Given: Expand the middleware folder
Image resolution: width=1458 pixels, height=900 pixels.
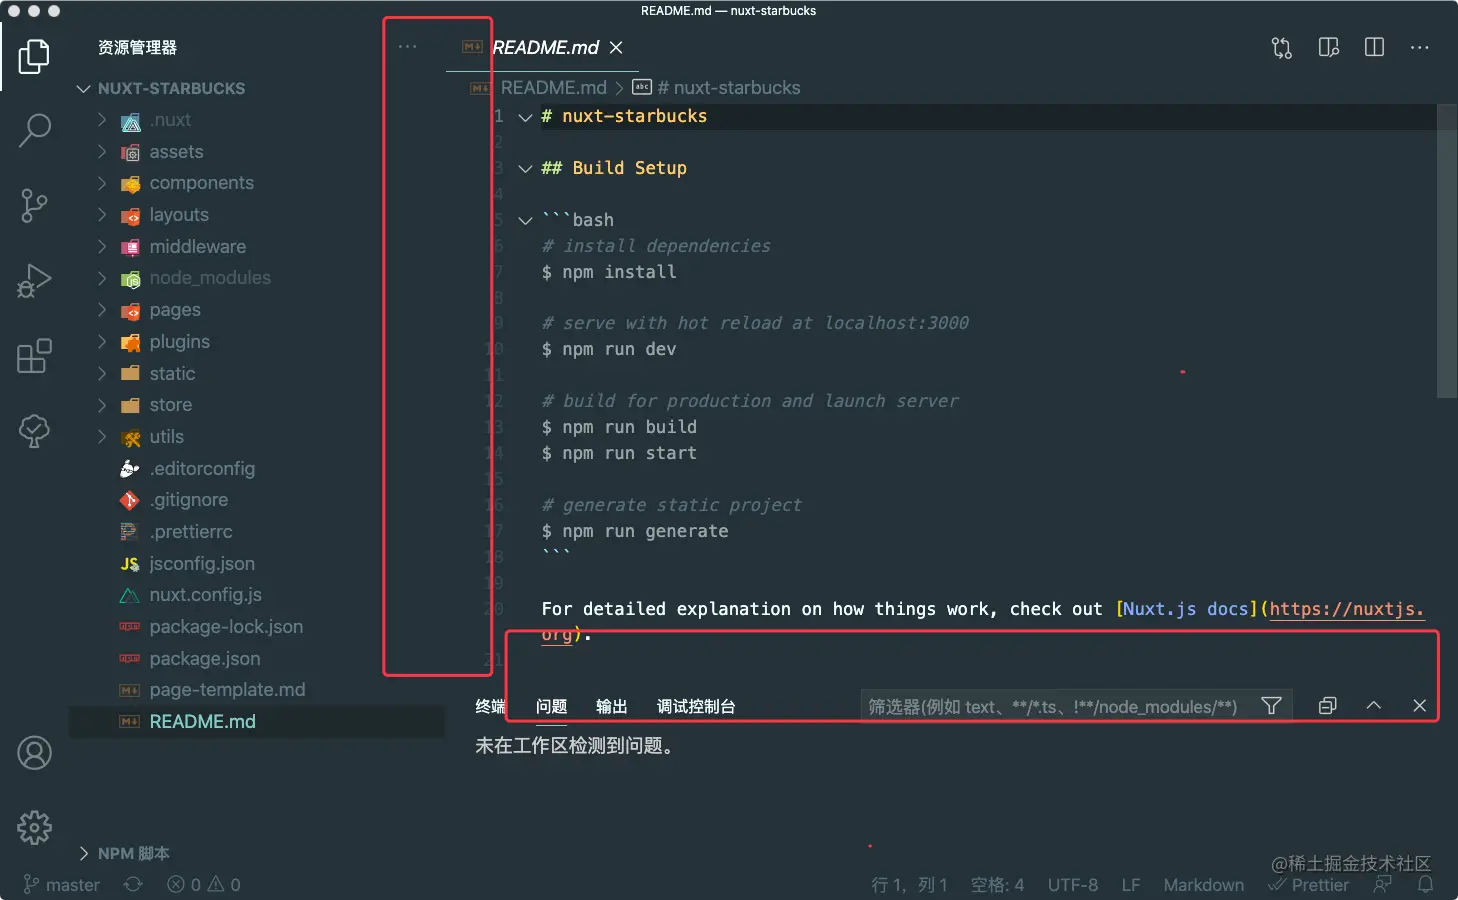Looking at the screenshot, I should pyautogui.click(x=102, y=247).
